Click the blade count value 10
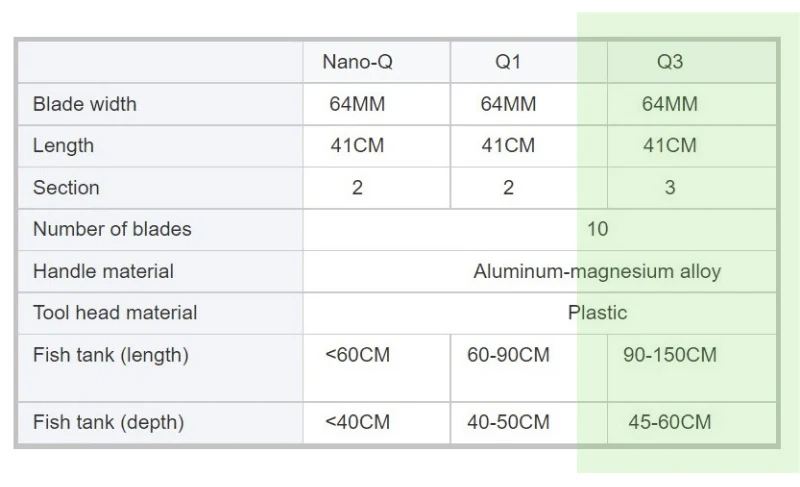The height and width of the screenshot is (487, 800). [597, 229]
